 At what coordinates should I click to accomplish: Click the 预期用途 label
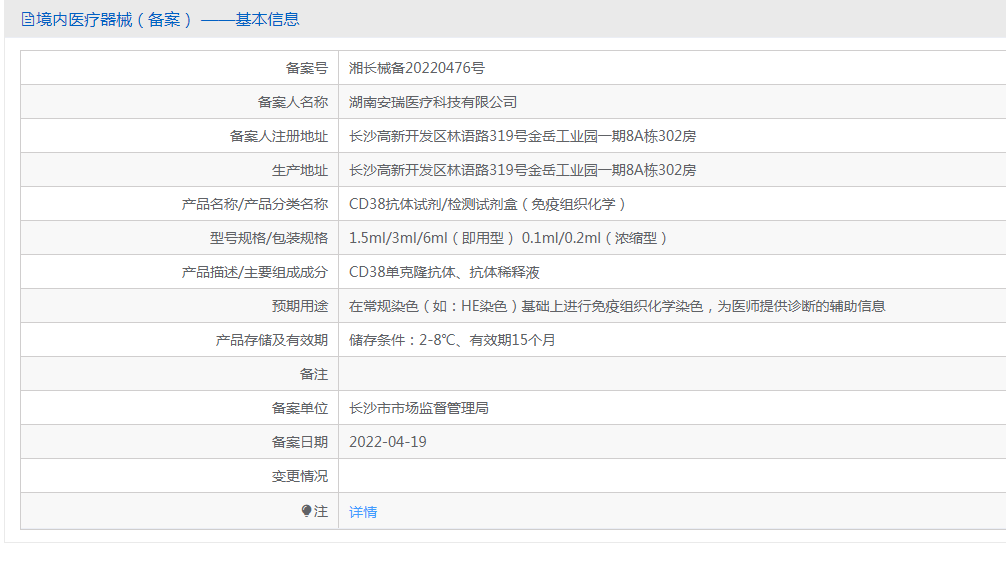[x=300, y=306]
